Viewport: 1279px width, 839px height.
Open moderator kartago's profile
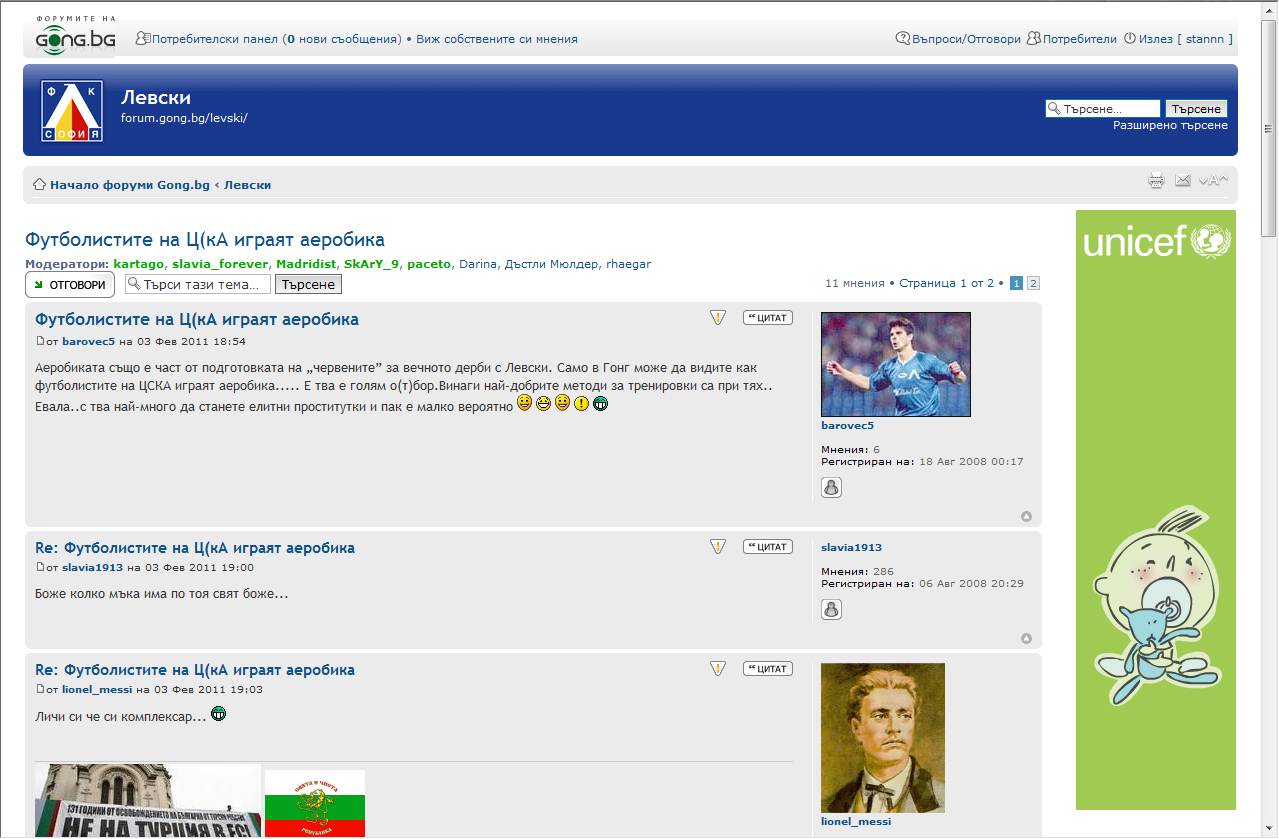pos(138,264)
